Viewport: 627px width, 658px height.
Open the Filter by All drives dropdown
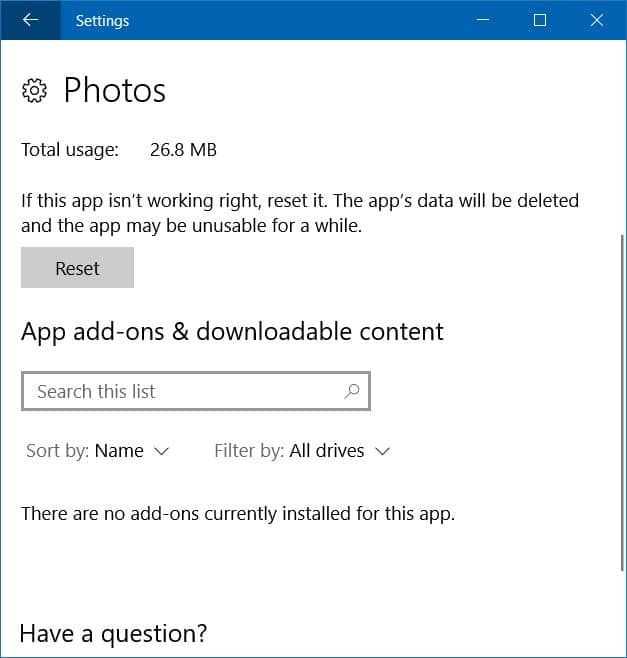coord(302,451)
